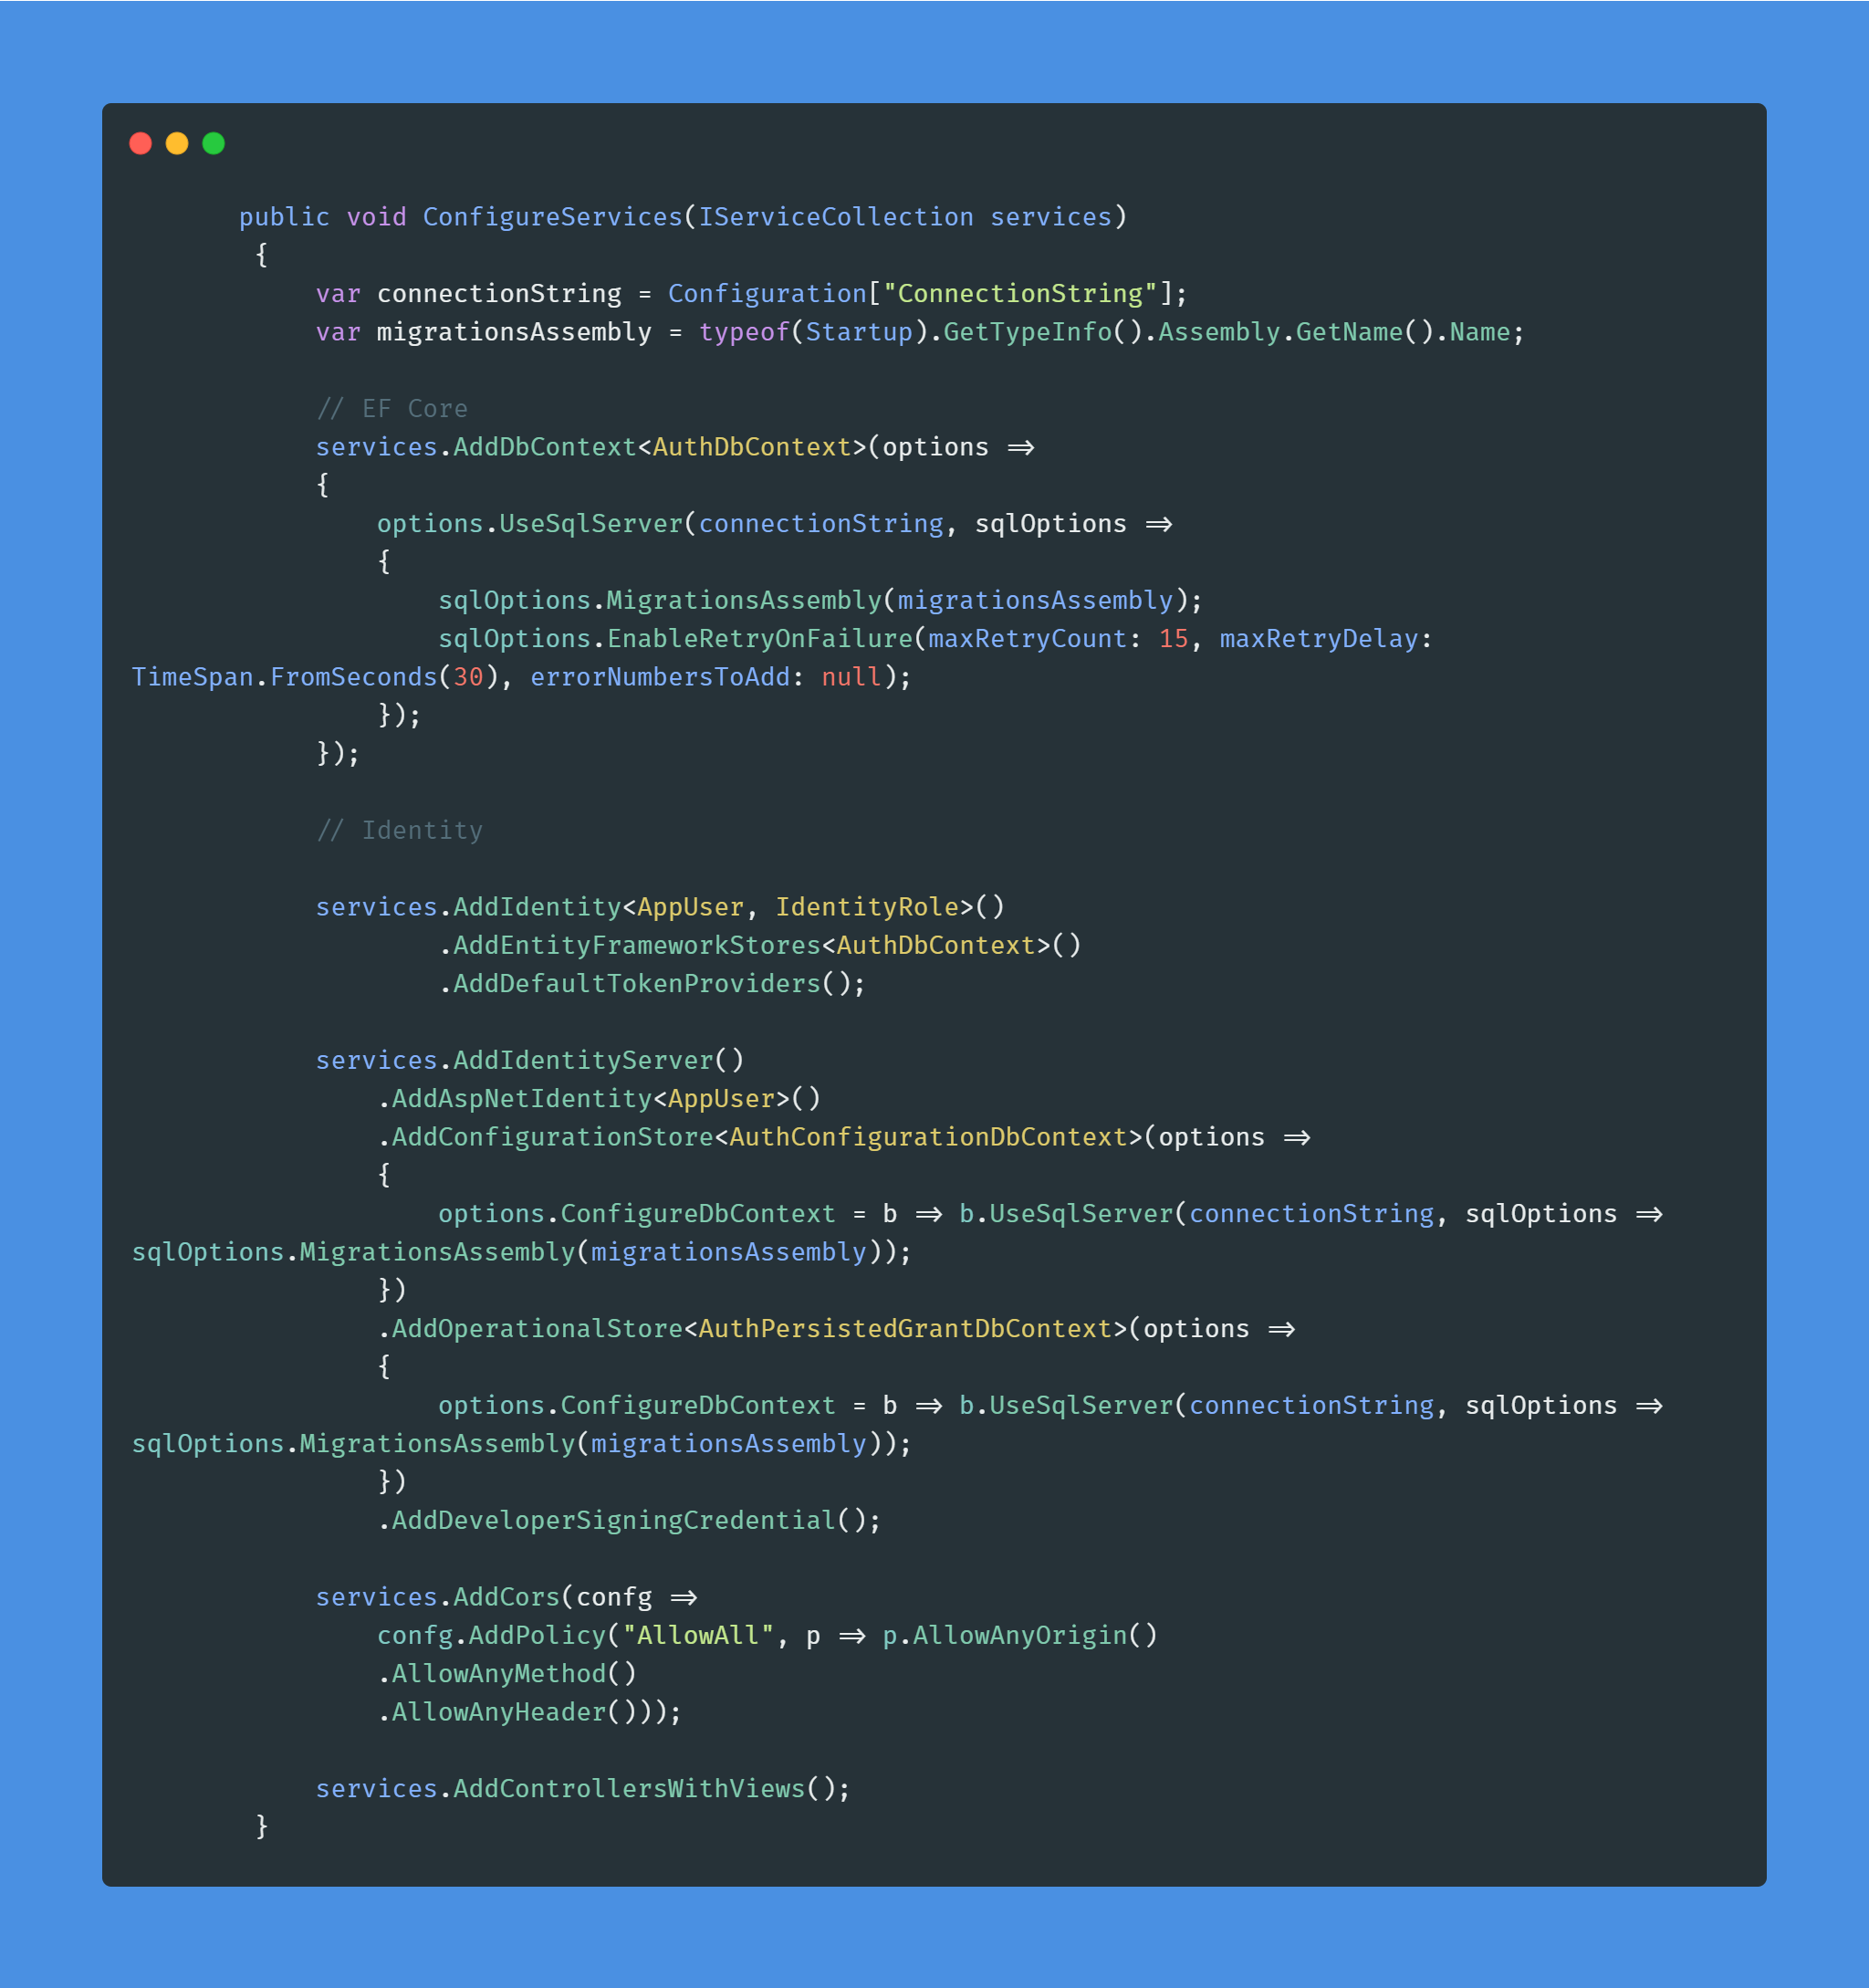Click the yellow minimize dot

(177, 143)
